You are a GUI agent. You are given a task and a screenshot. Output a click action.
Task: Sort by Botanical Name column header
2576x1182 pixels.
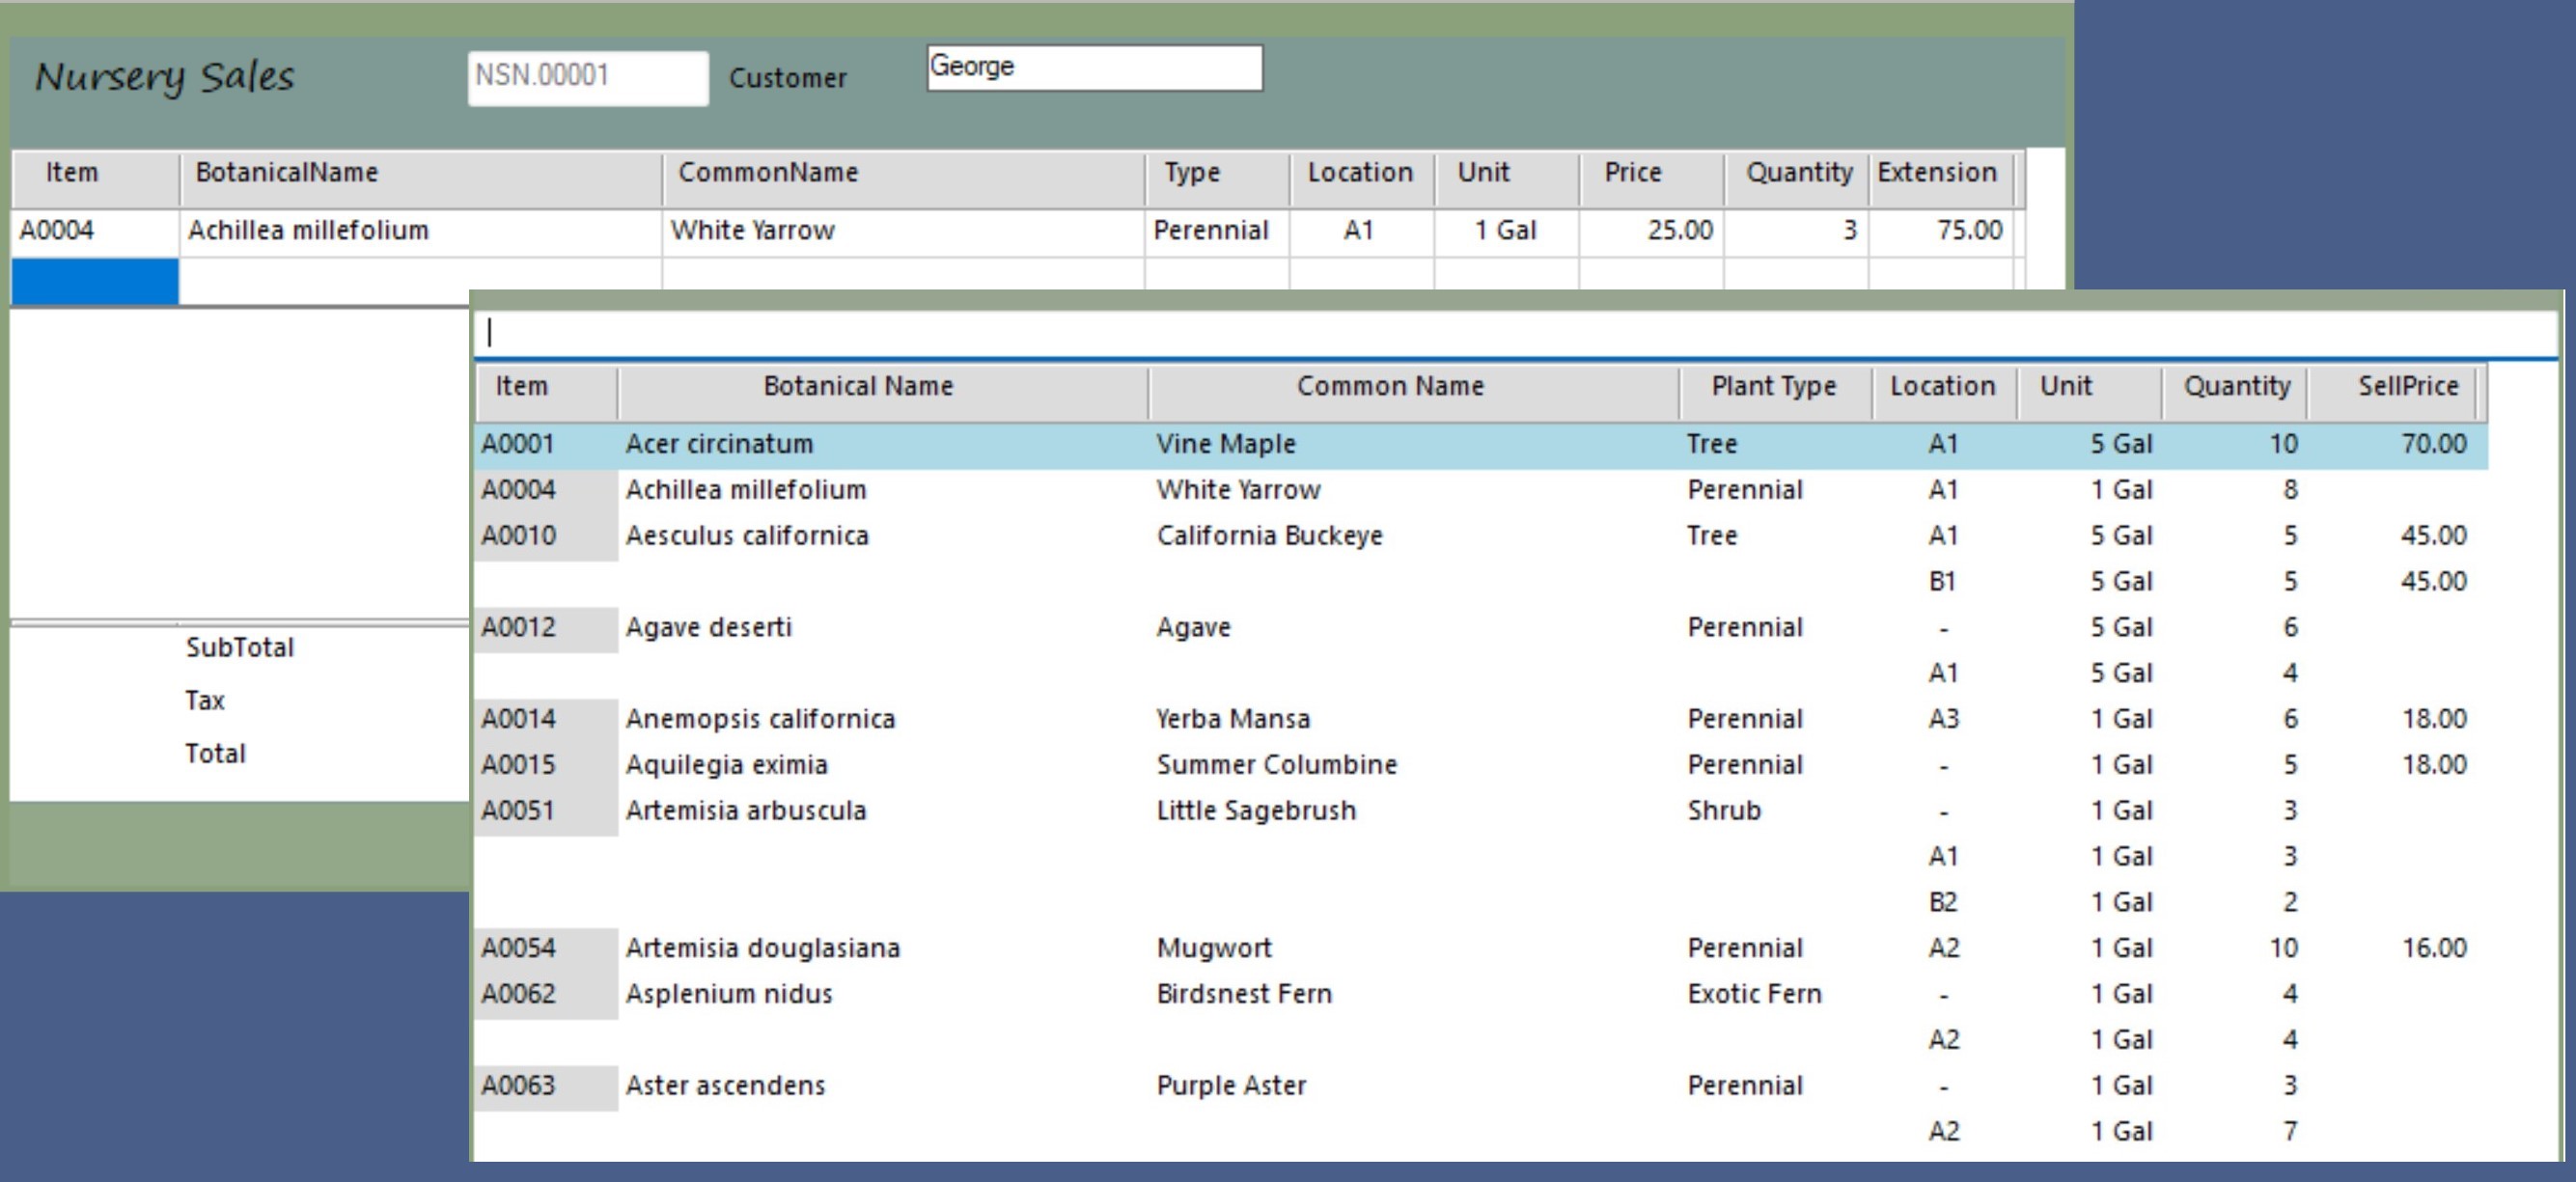(x=858, y=387)
